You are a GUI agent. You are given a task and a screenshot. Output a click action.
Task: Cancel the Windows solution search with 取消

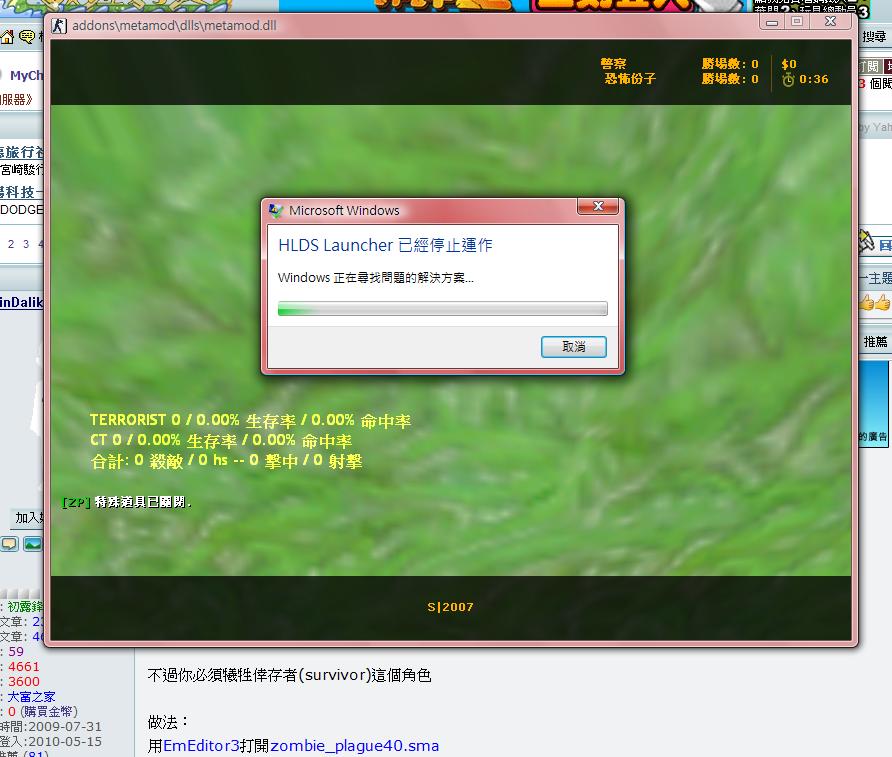point(573,347)
